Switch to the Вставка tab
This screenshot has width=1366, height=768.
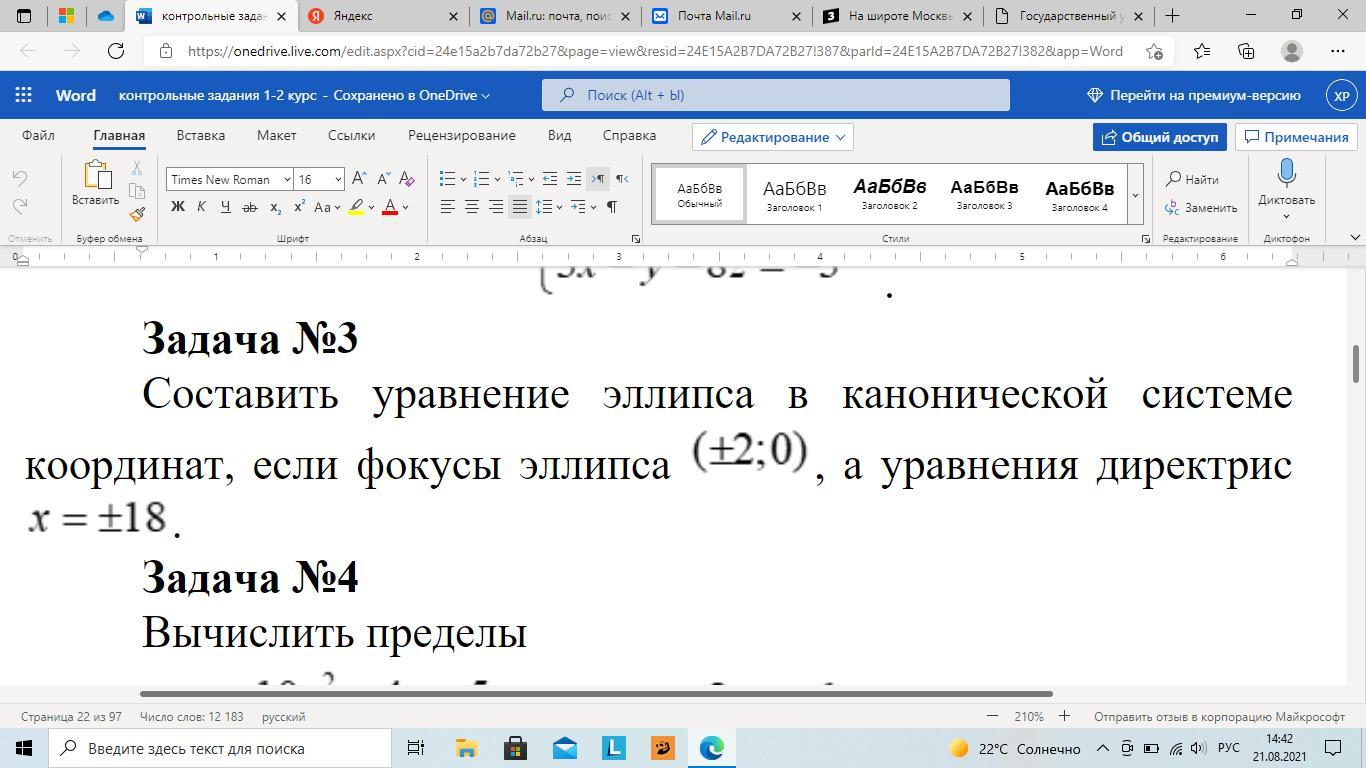tap(200, 135)
